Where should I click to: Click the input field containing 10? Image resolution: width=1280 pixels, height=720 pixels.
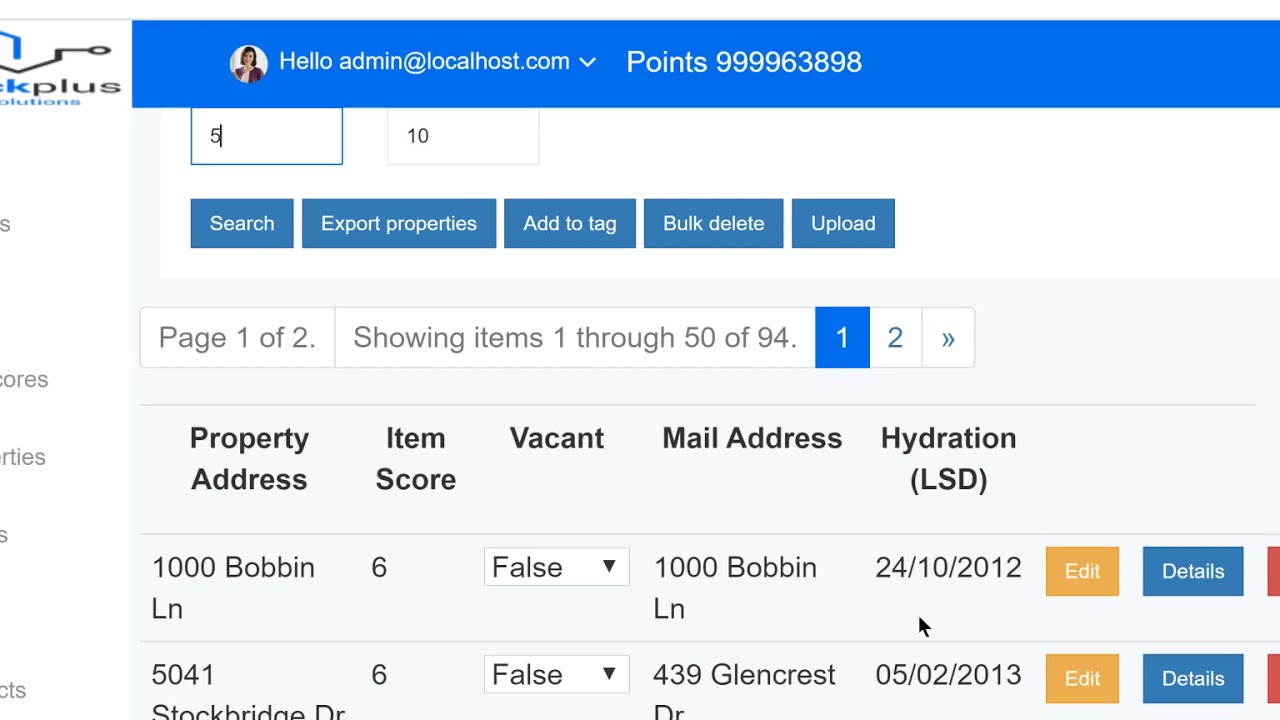tap(463, 136)
